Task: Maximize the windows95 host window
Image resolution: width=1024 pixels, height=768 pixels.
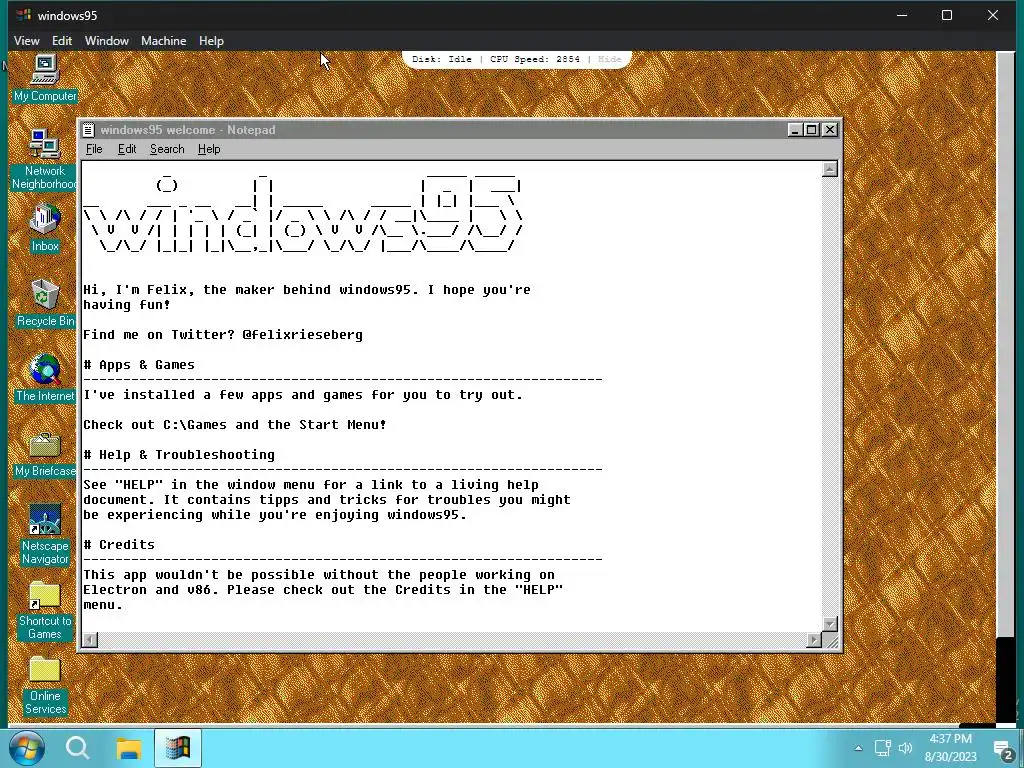Action: point(947,15)
